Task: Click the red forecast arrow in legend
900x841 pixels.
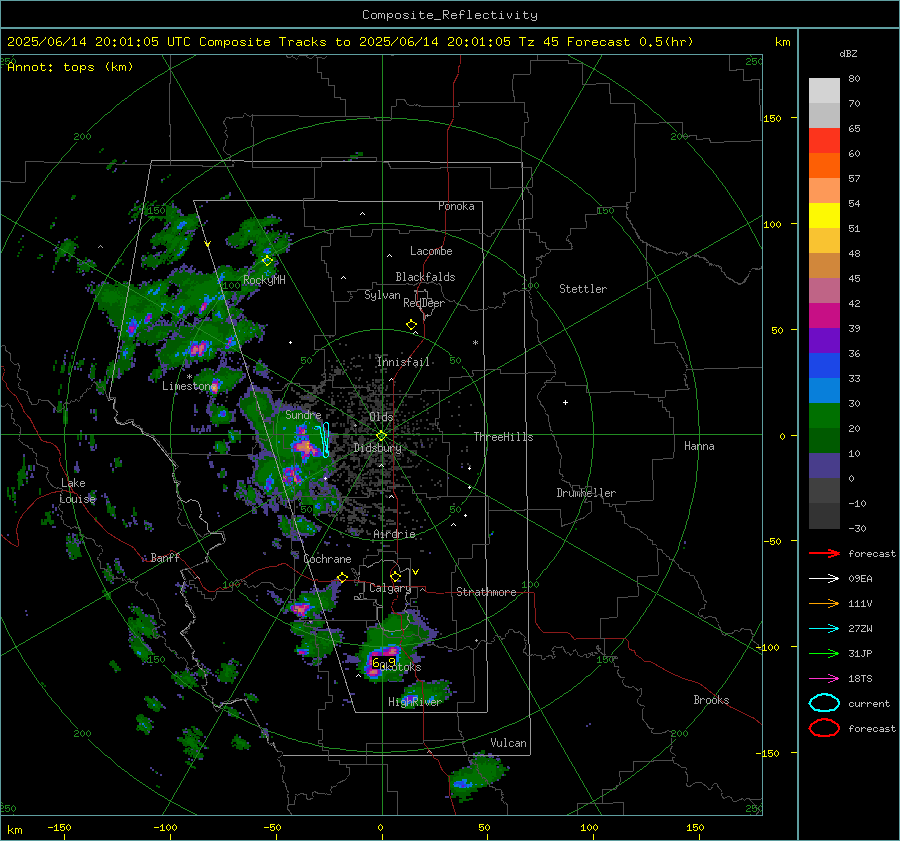Action: click(824, 553)
